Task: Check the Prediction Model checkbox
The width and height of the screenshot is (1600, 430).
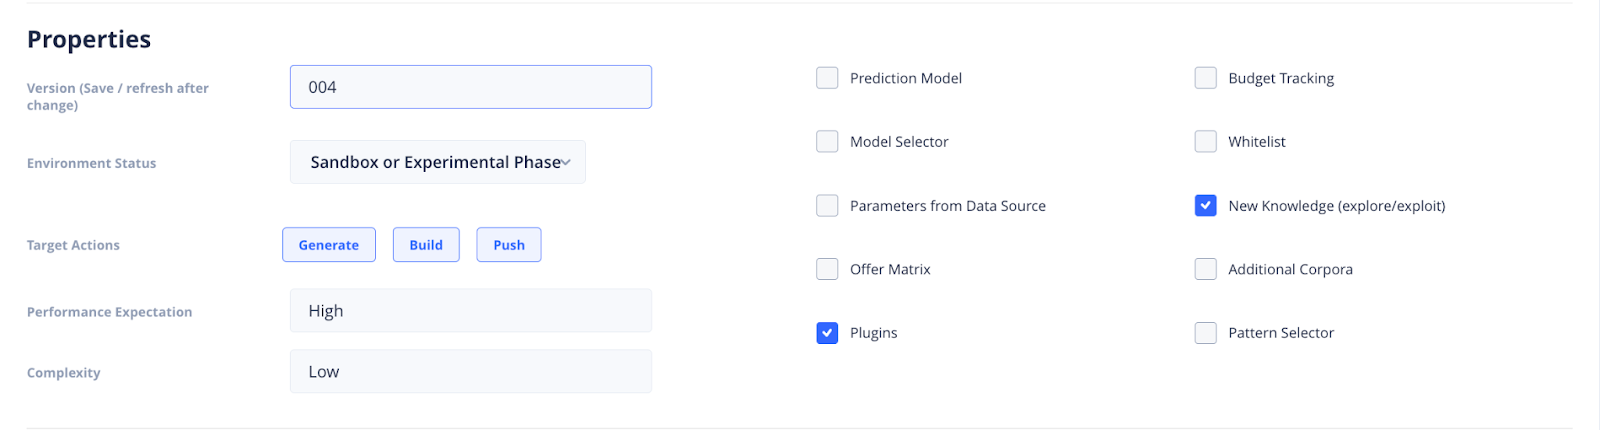Action: 827,78
